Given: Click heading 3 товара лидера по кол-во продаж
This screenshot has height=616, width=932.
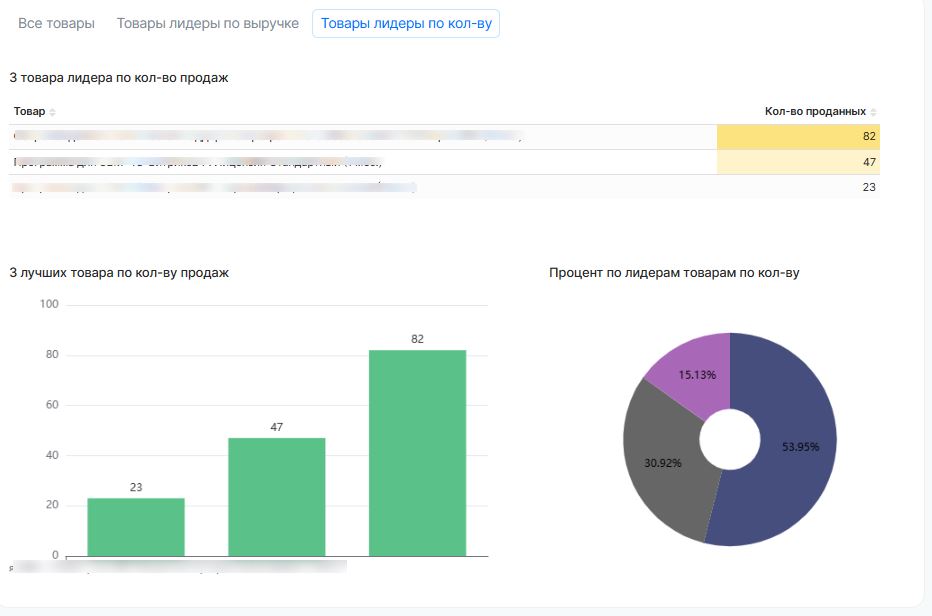Looking at the screenshot, I should point(119,77).
